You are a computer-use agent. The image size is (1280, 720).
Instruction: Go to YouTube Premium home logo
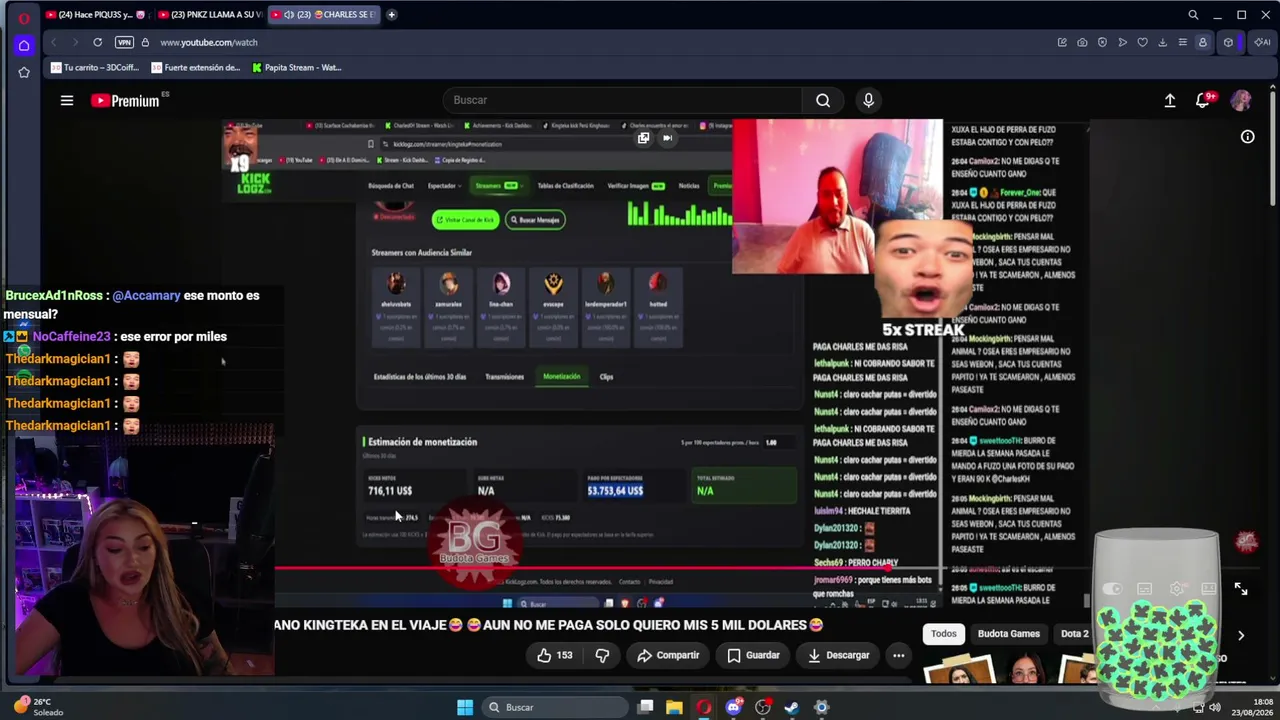125,100
